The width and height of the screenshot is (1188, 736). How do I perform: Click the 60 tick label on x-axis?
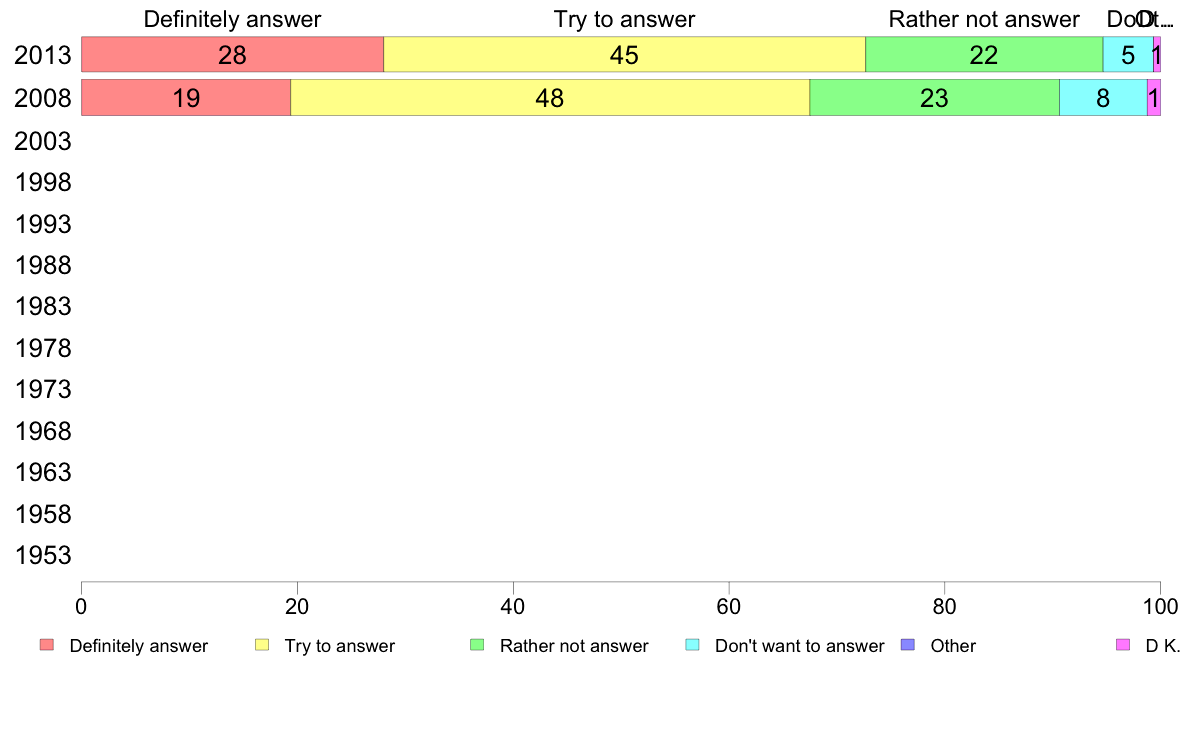coord(729,606)
